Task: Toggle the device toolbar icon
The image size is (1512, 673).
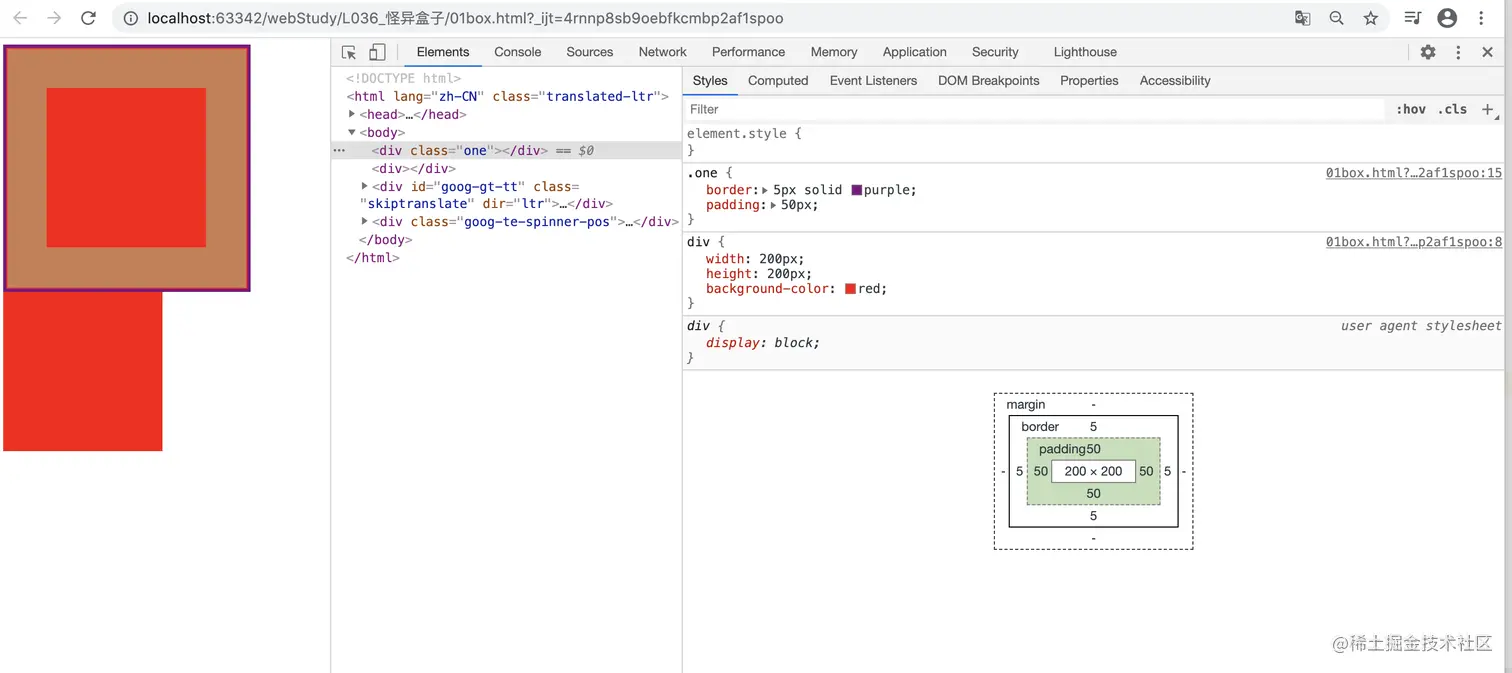Action: [377, 52]
